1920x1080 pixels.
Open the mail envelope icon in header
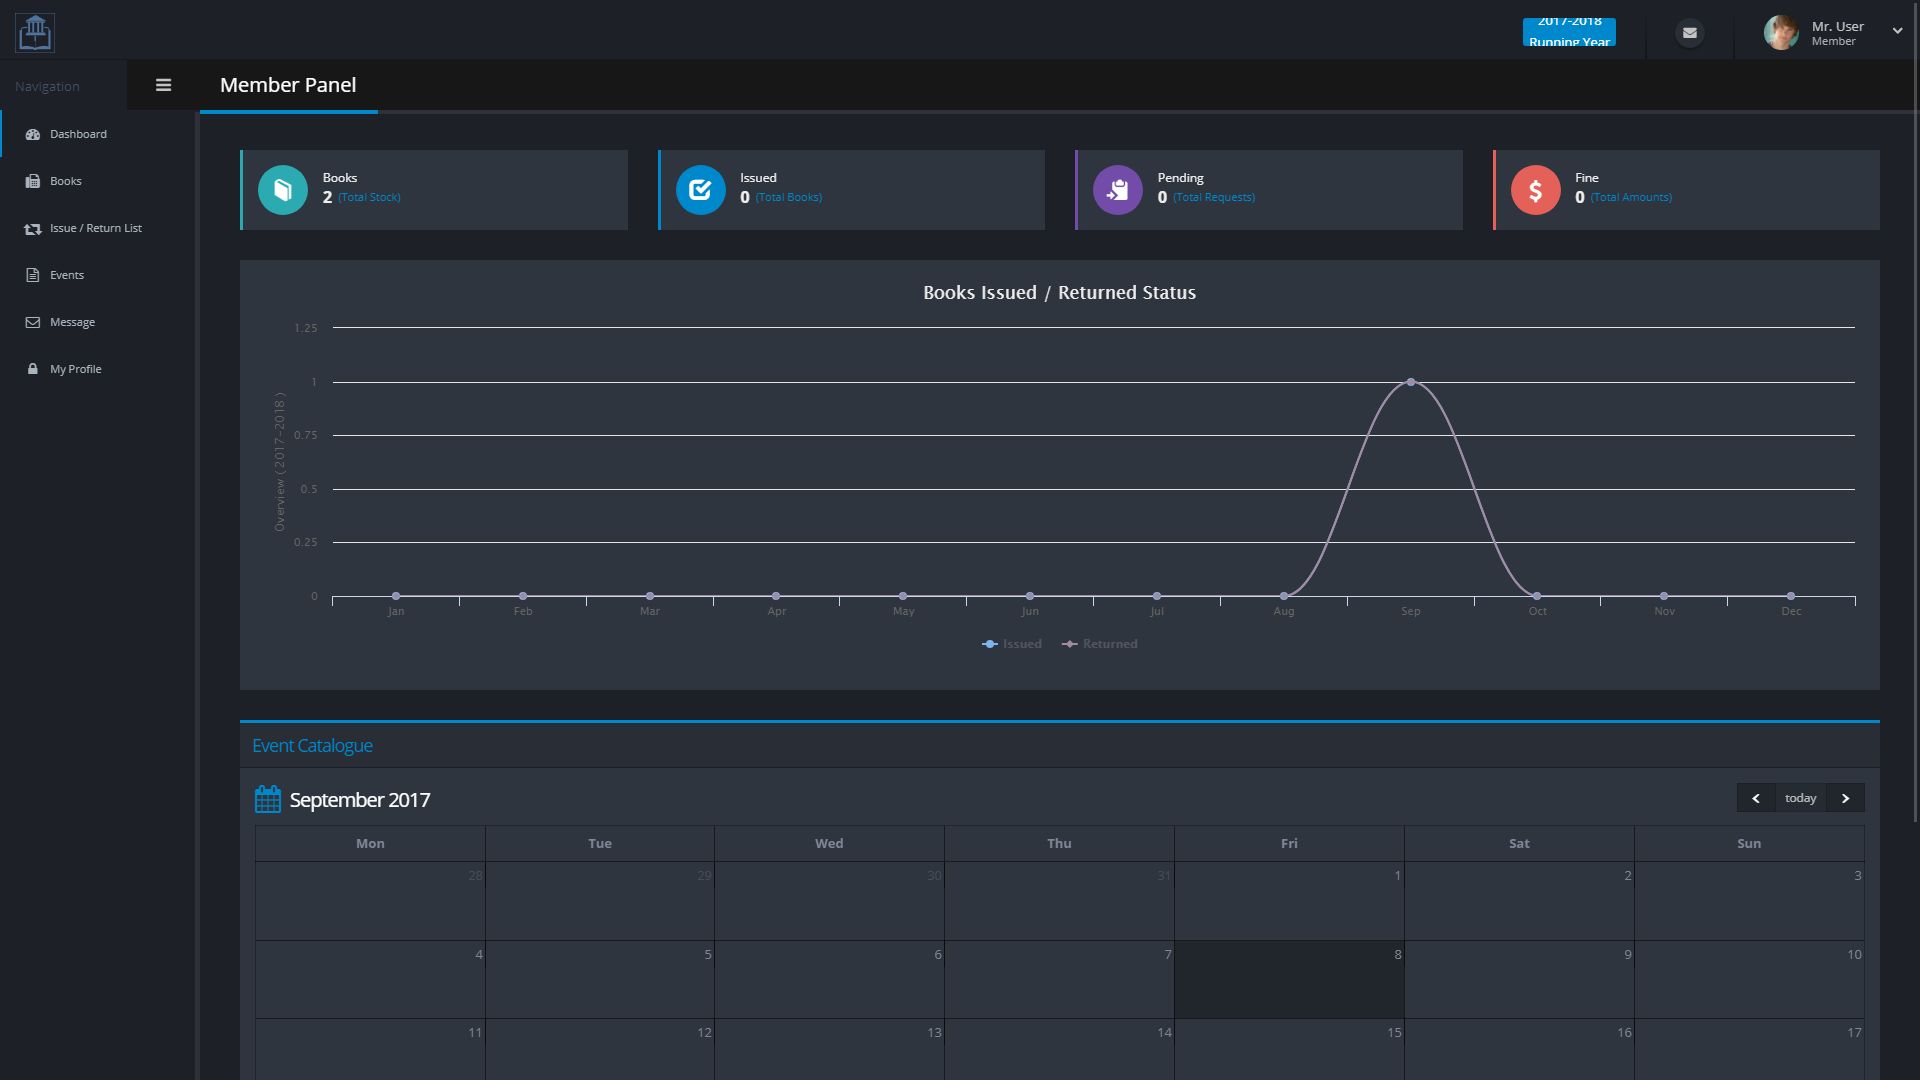(1689, 33)
